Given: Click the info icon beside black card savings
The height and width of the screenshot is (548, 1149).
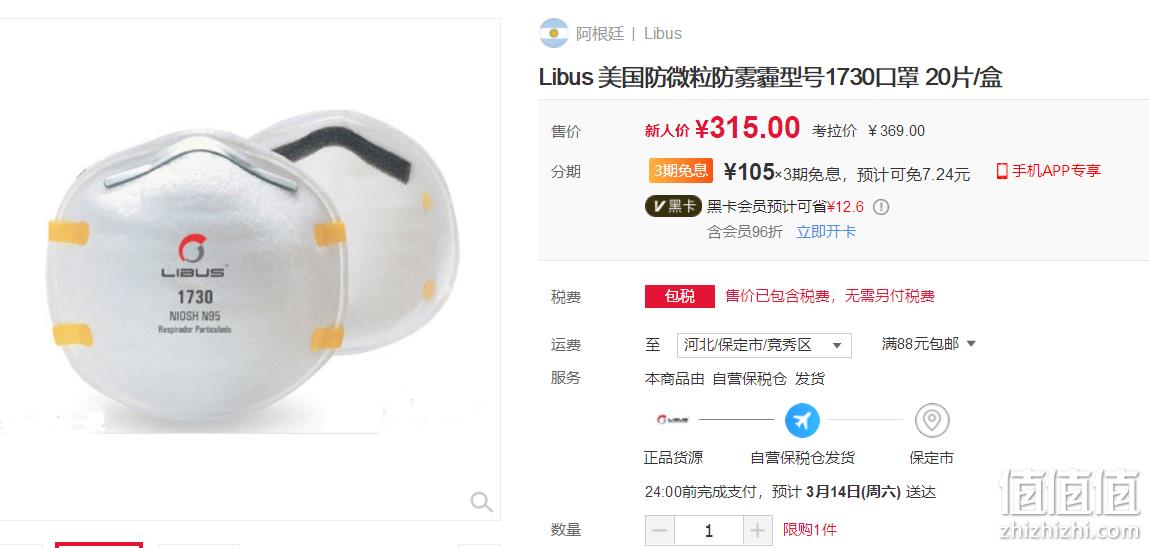Looking at the screenshot, I should point(881,207).
